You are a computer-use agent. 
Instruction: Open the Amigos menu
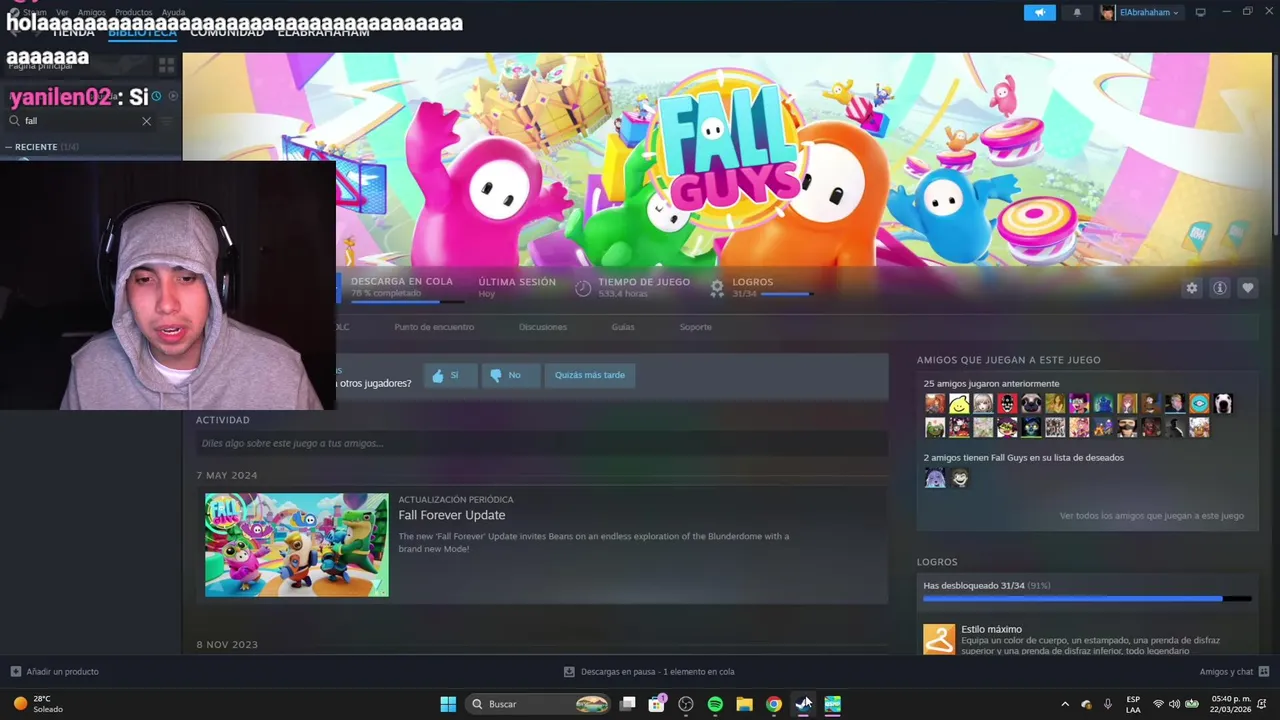pyautogui.click(x=91, y=12)
